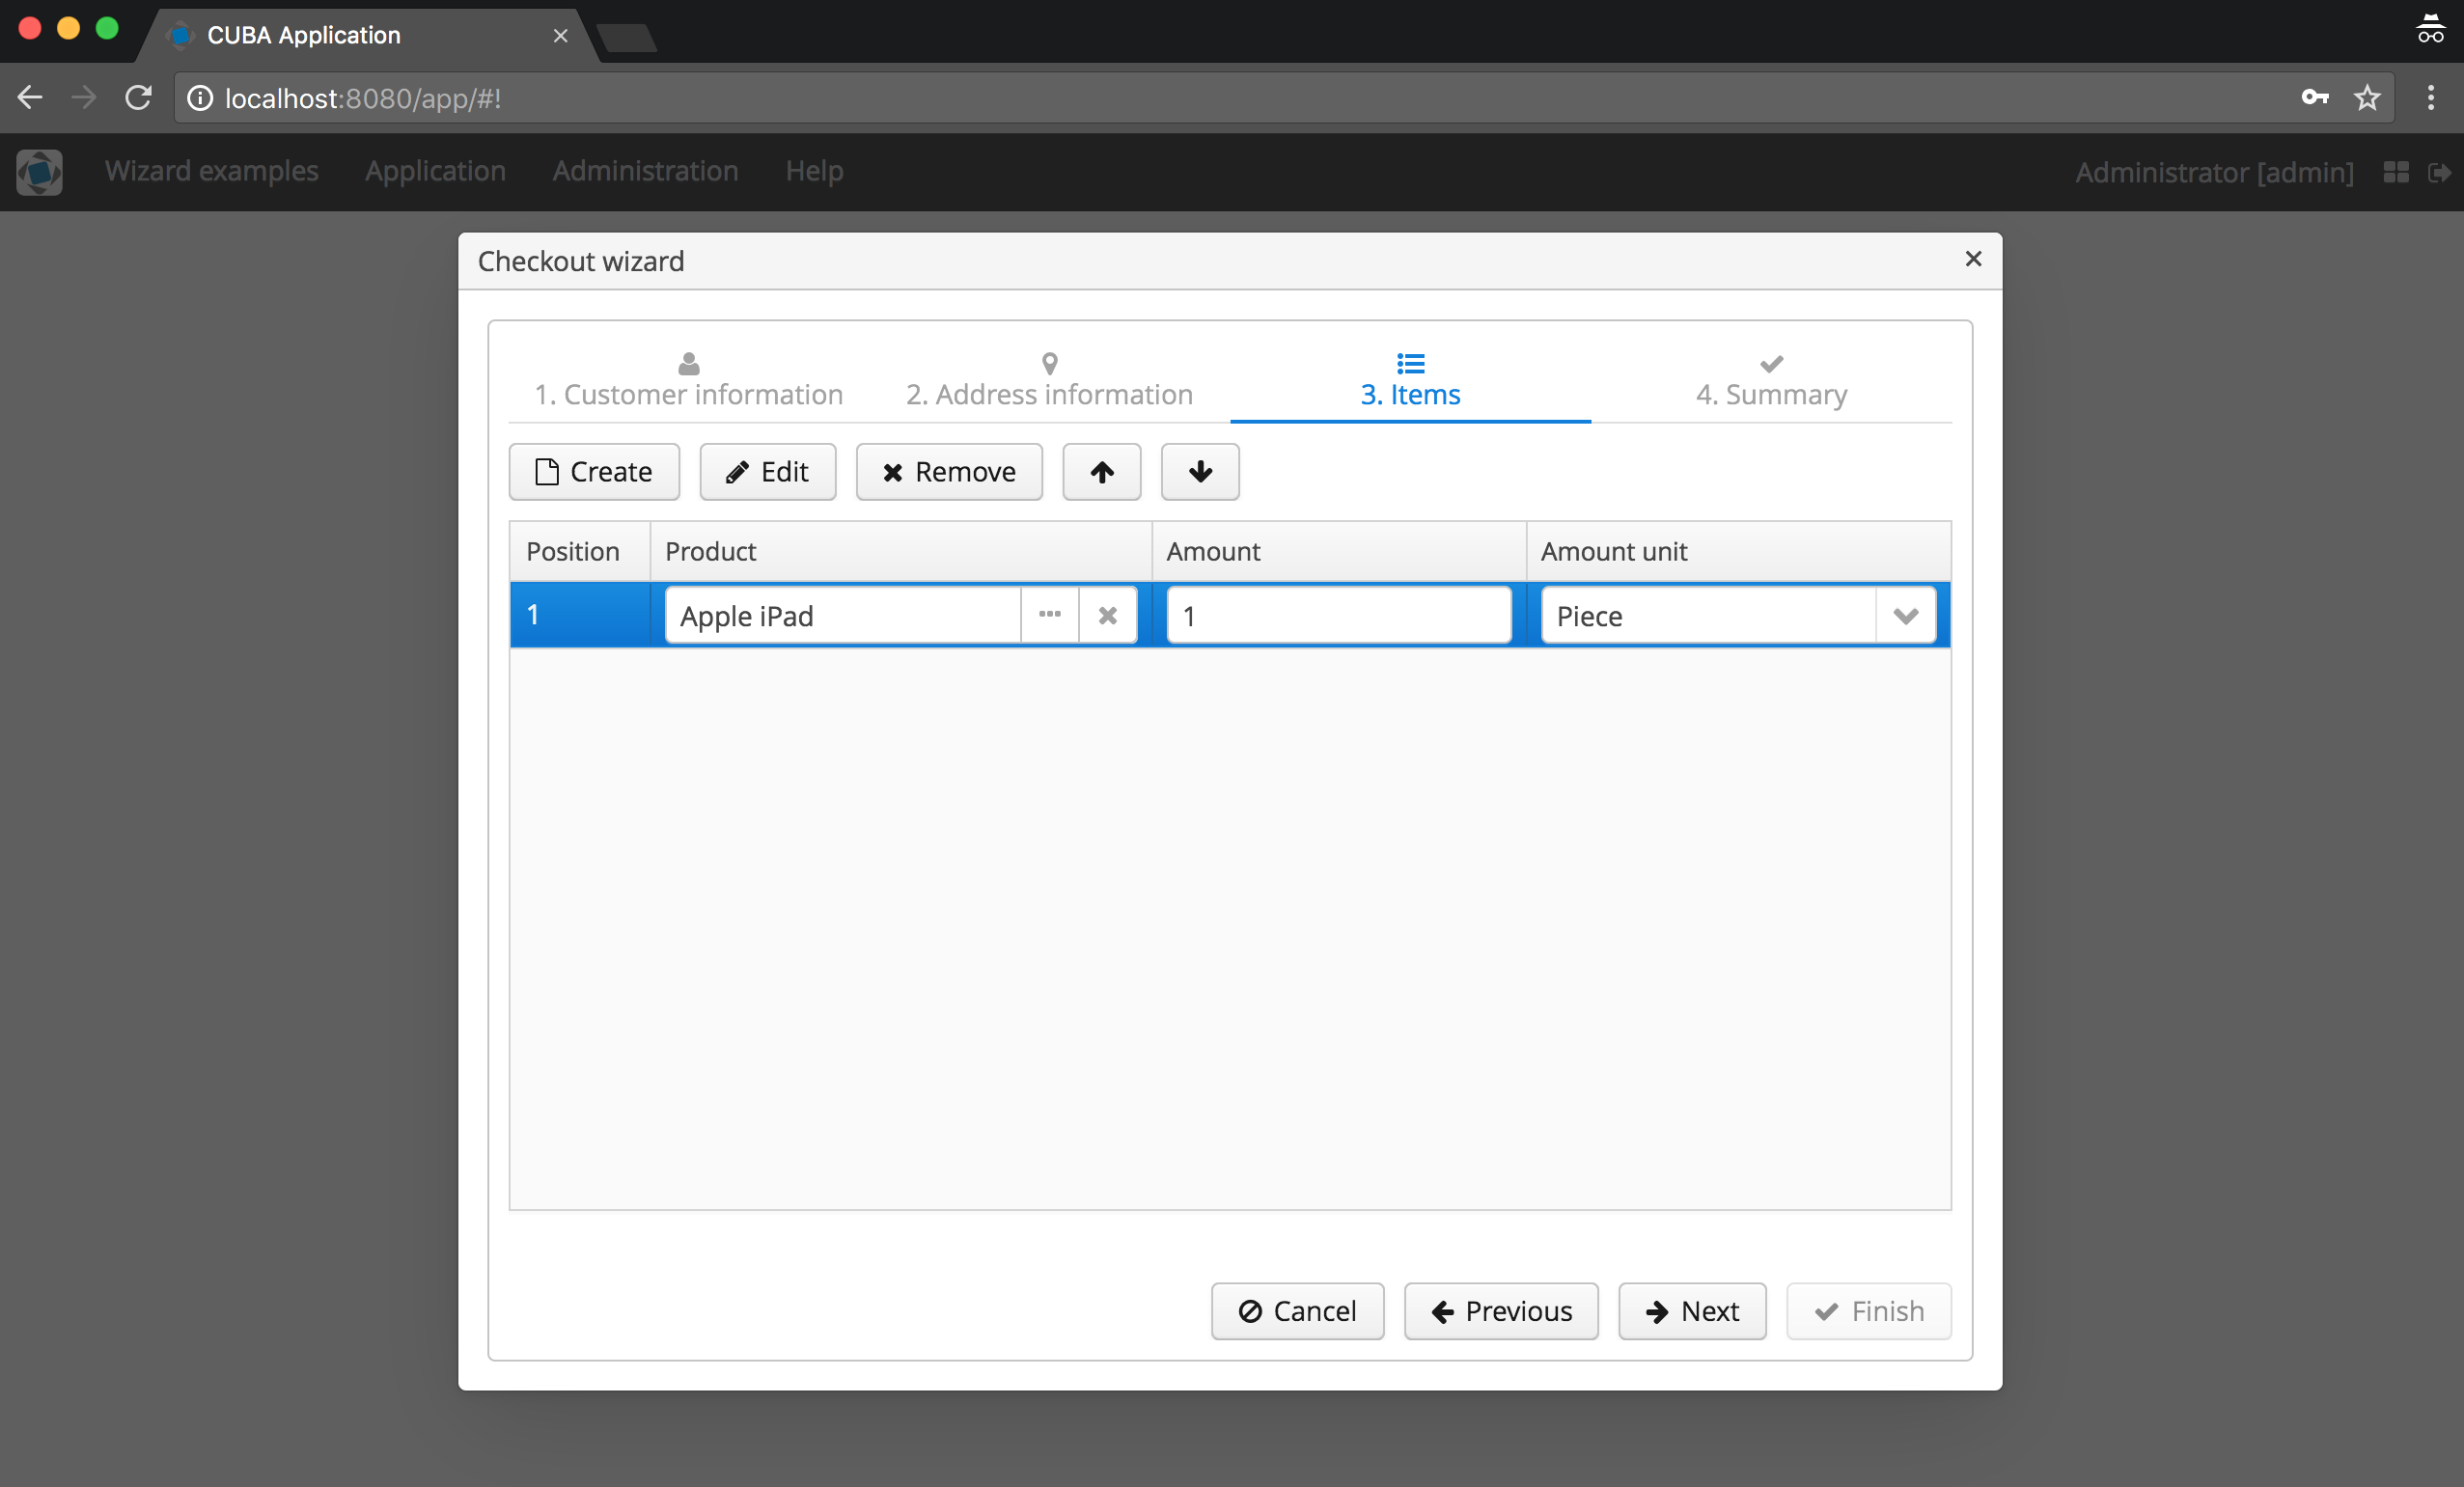The height and width of the screenshot is (1487, 2464).
Task: Create a new item row
Action: coord(594,472)
